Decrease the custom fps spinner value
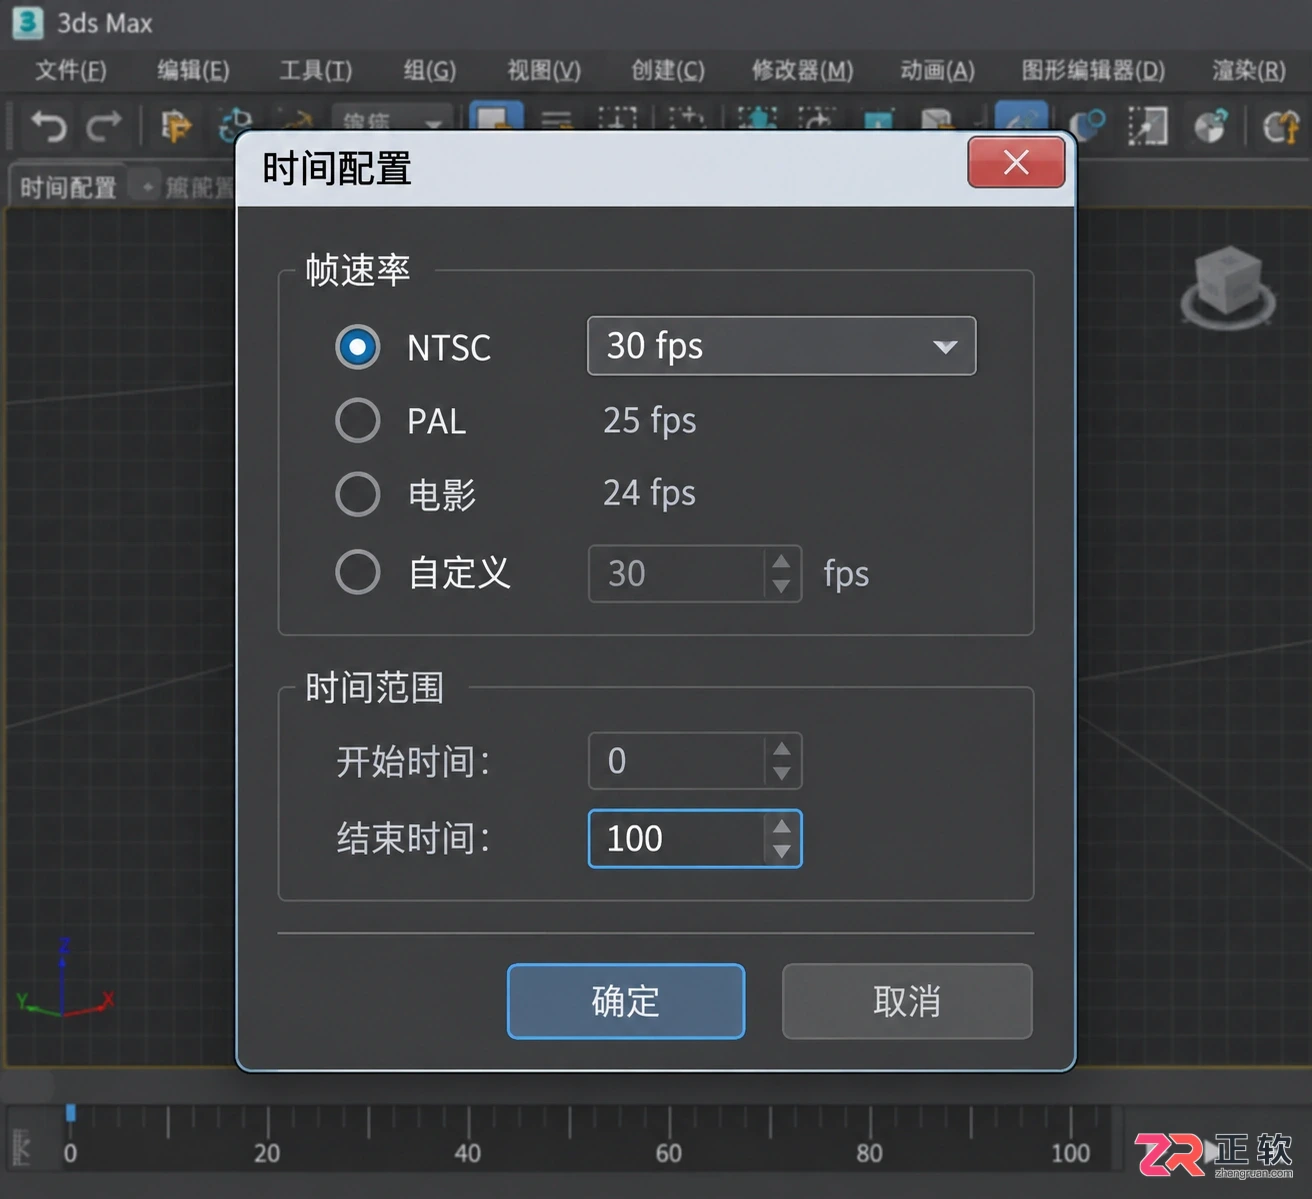The image size is (1312, 1199). (781, 586)
